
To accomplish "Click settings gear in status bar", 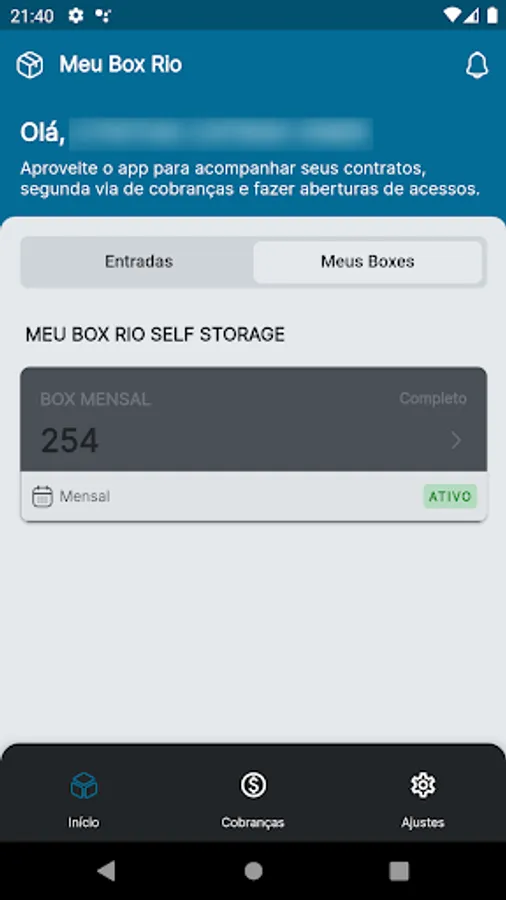I will tap(76, 15).
